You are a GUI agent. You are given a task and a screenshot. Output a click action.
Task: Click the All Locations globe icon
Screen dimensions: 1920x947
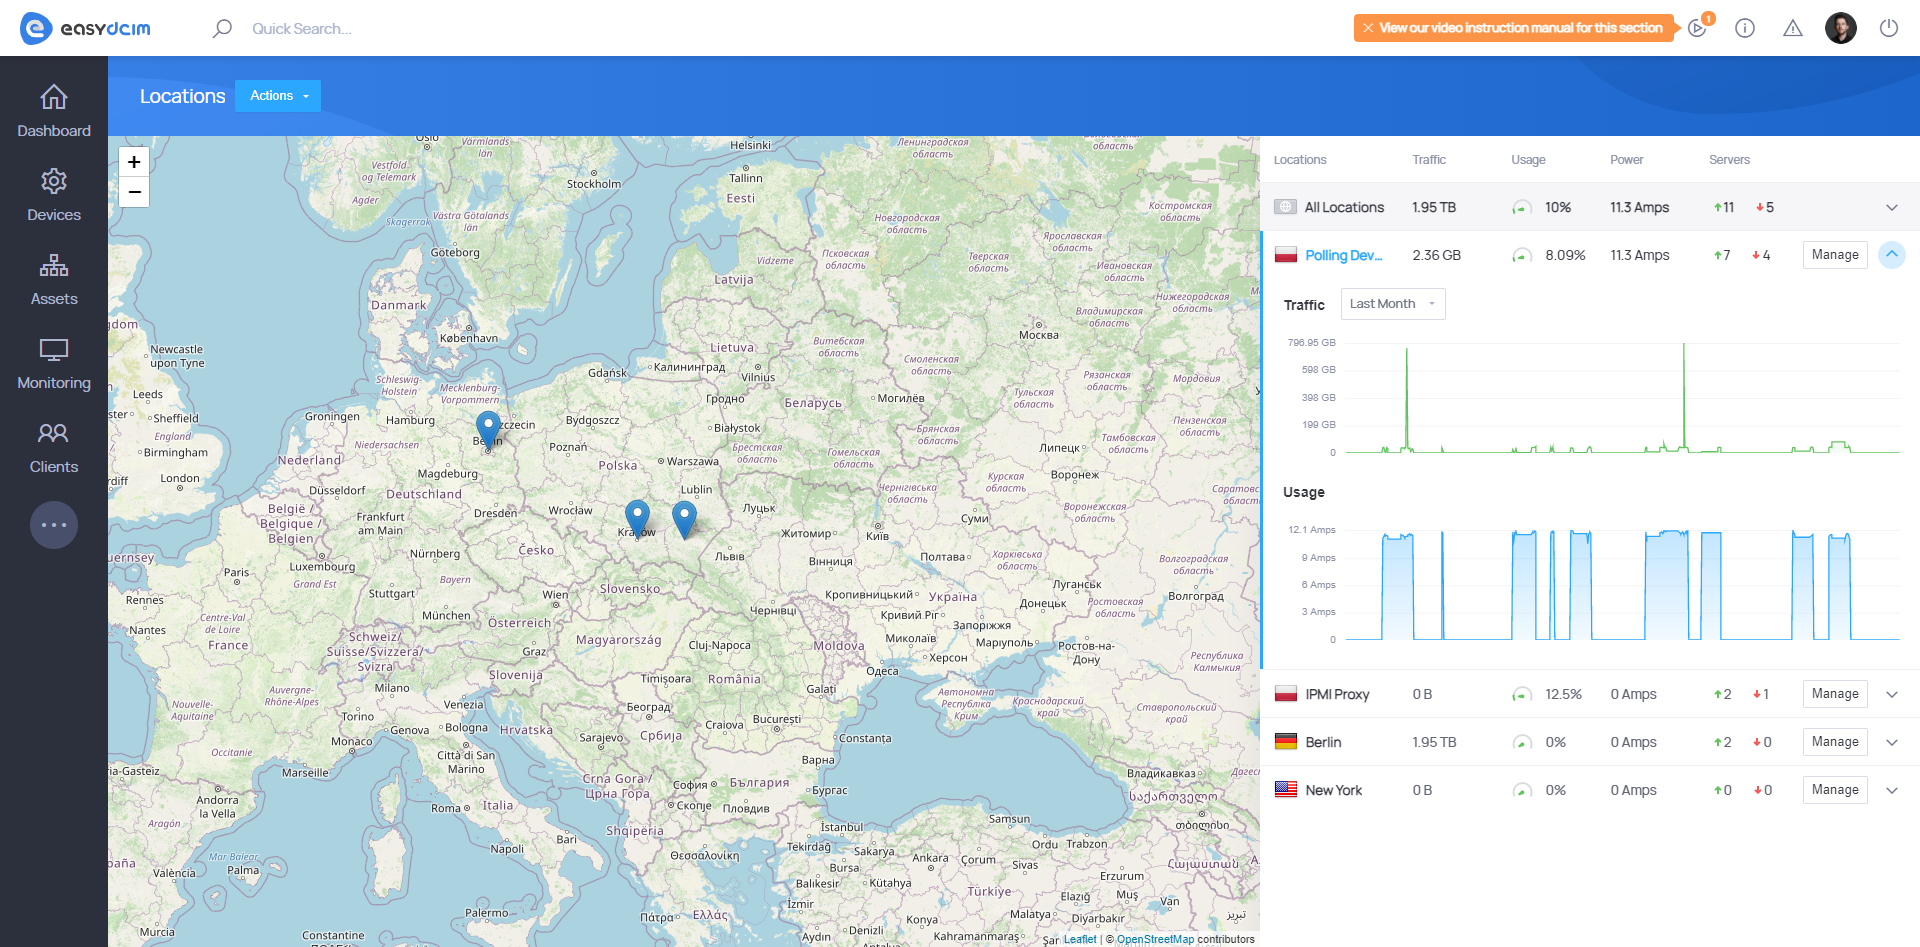click(1286, 207)
